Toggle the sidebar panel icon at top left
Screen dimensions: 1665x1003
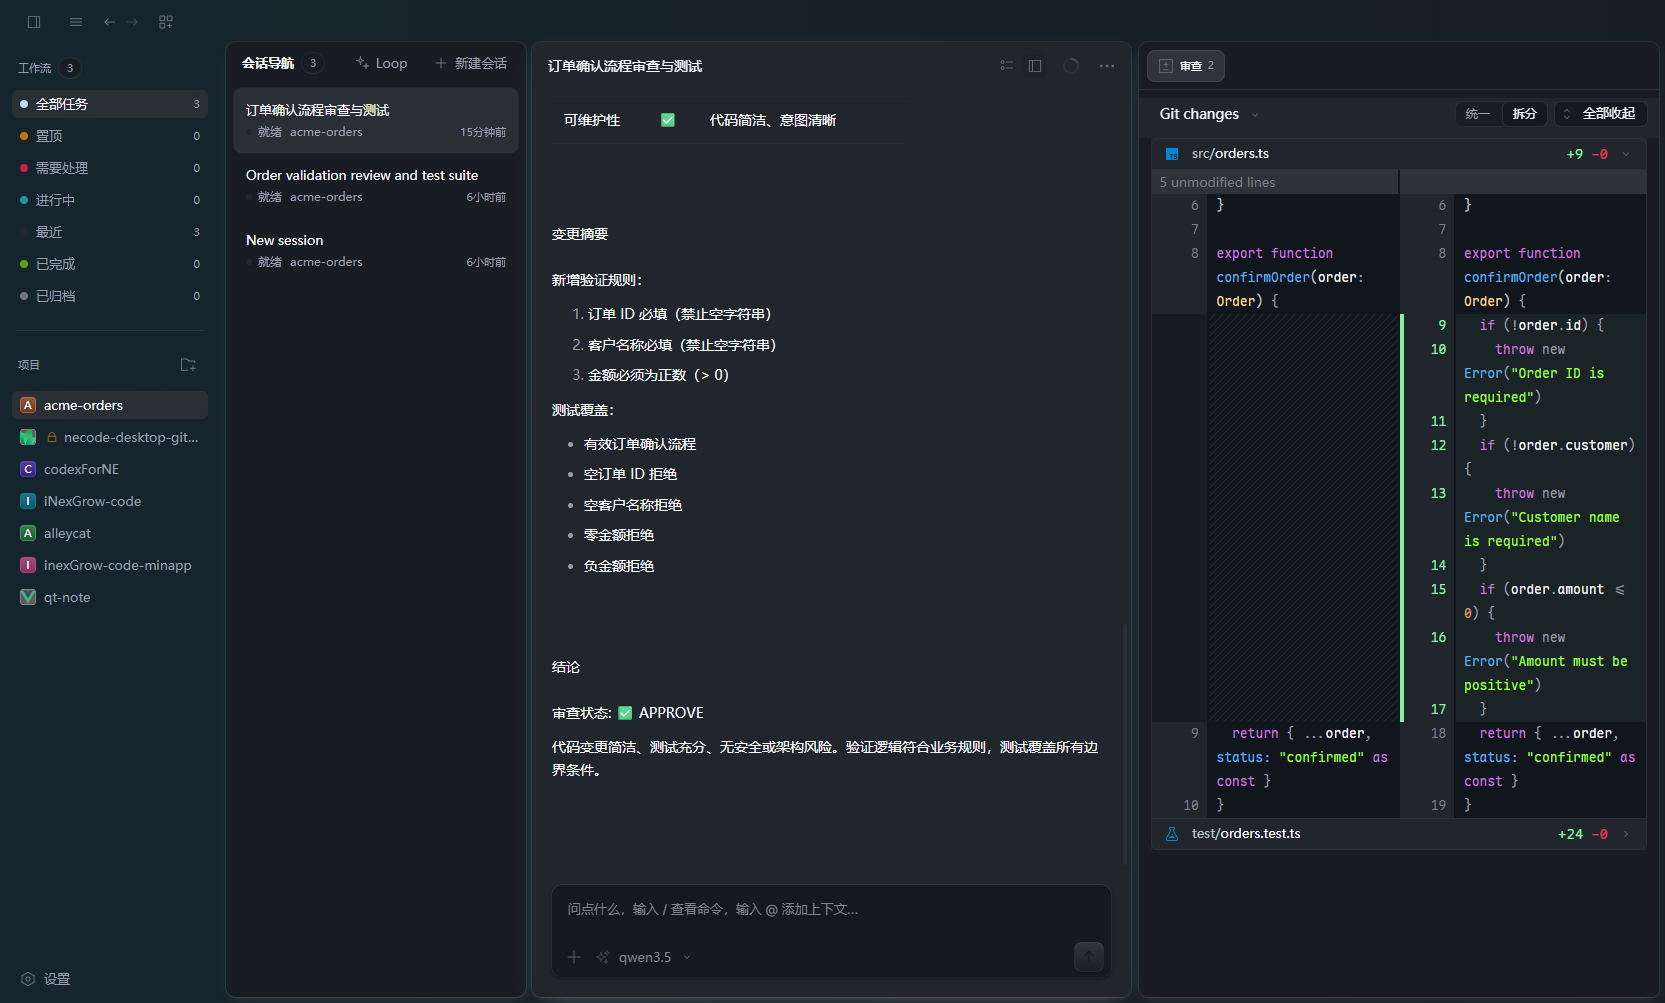pos(34,22)
